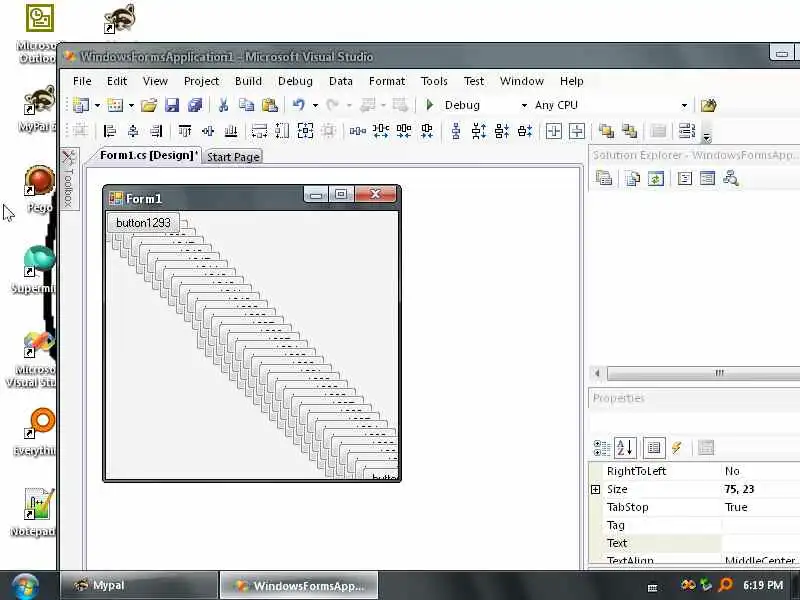Click Solution Explorer's Show All Files icon
This screenshot has width=800, height=600.
pyautogui.click(x=633, y=179)
